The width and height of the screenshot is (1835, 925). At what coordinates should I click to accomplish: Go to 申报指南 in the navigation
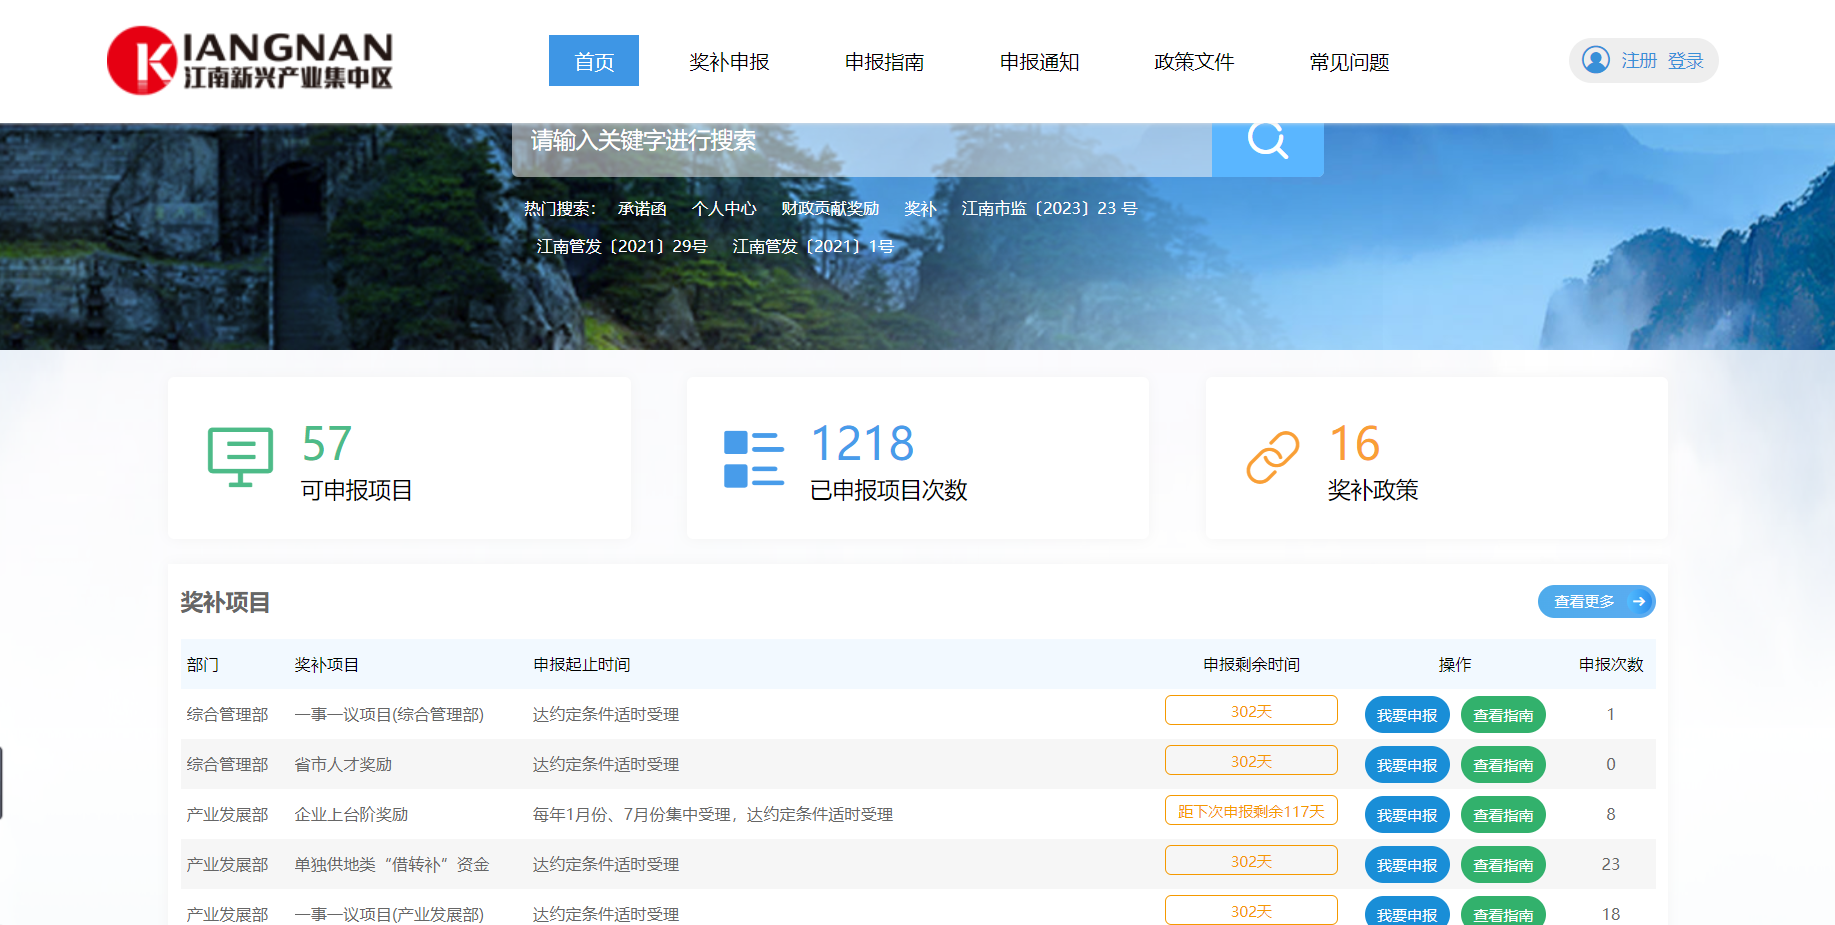(884, 62)
